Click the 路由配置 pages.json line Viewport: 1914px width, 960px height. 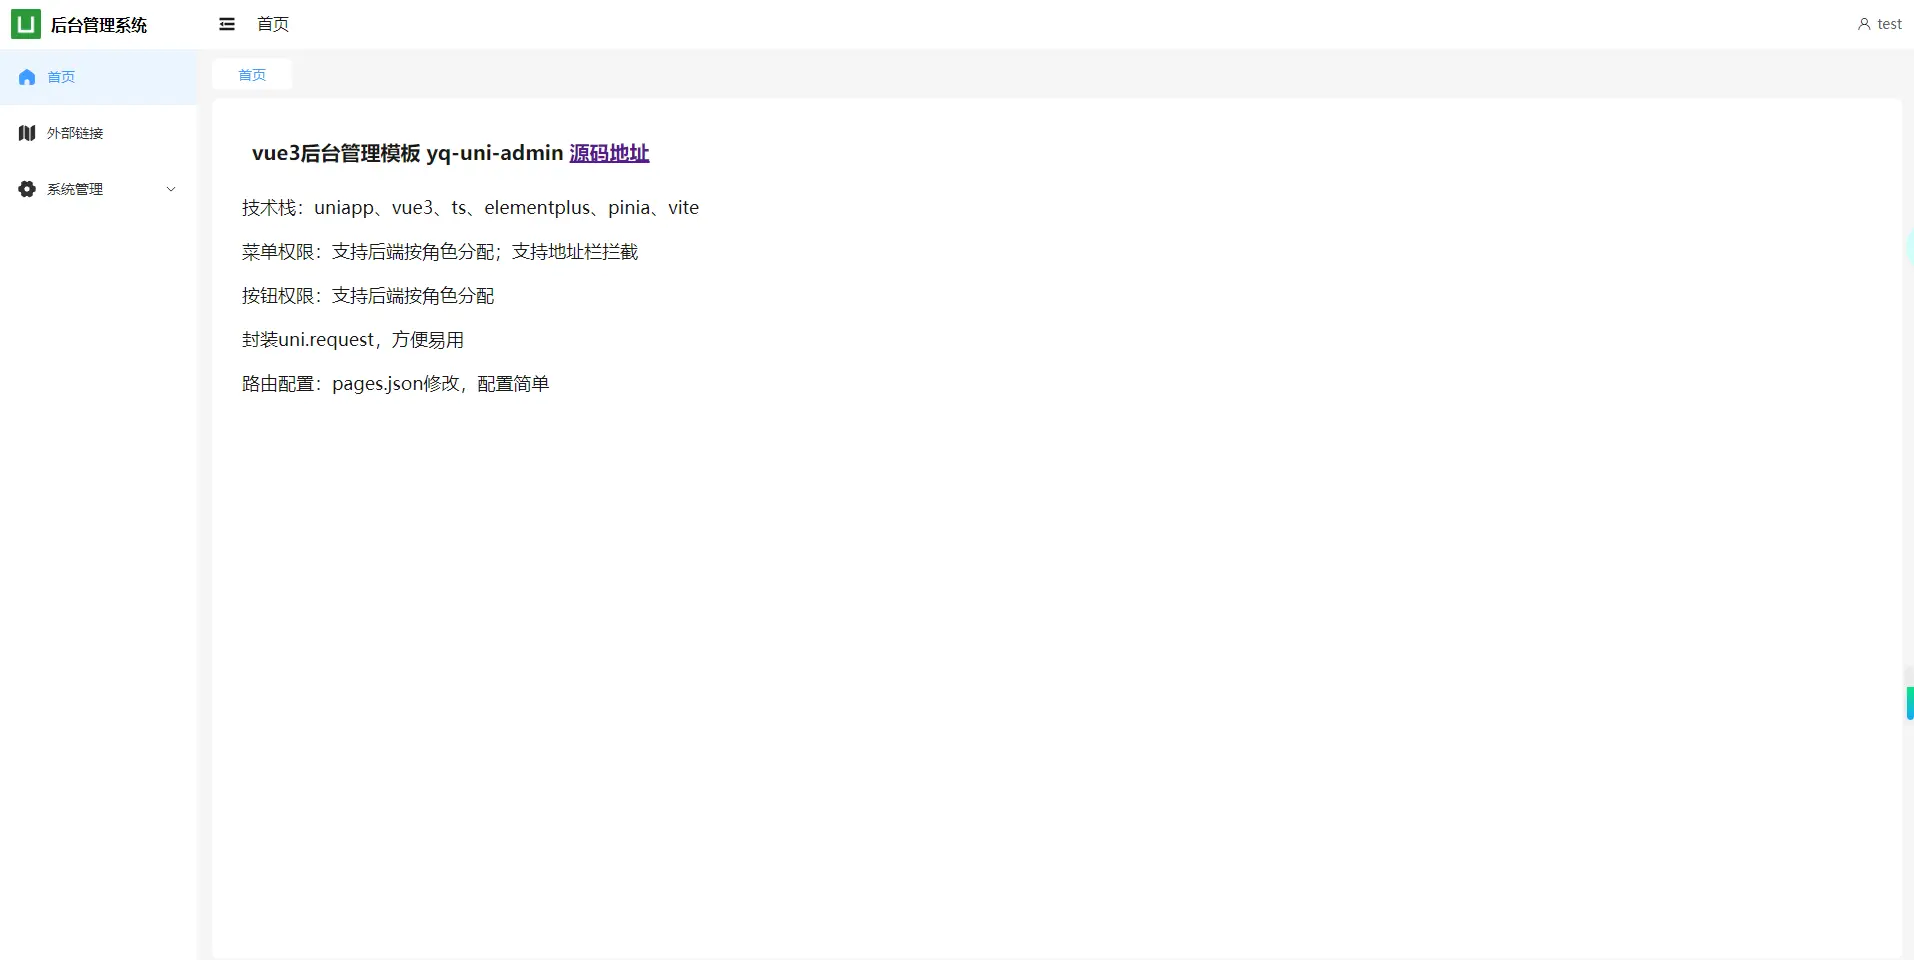(x=396, y=384)
